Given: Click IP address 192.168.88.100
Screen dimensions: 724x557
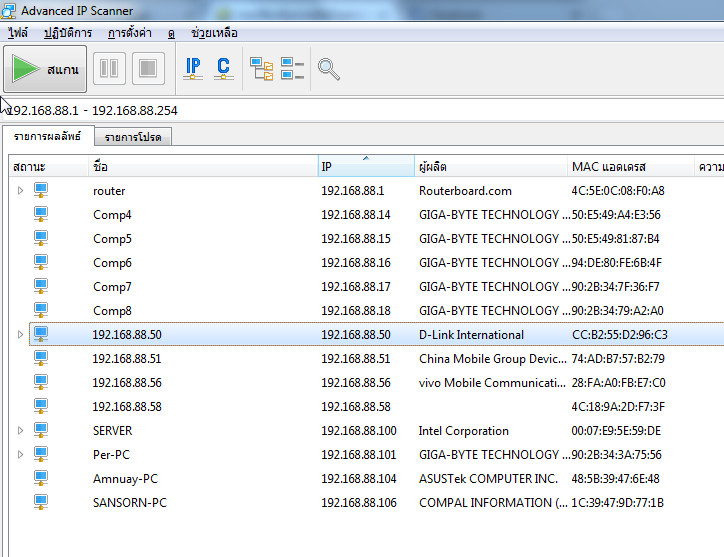Looking at the screenshot, I should (359, 430).
